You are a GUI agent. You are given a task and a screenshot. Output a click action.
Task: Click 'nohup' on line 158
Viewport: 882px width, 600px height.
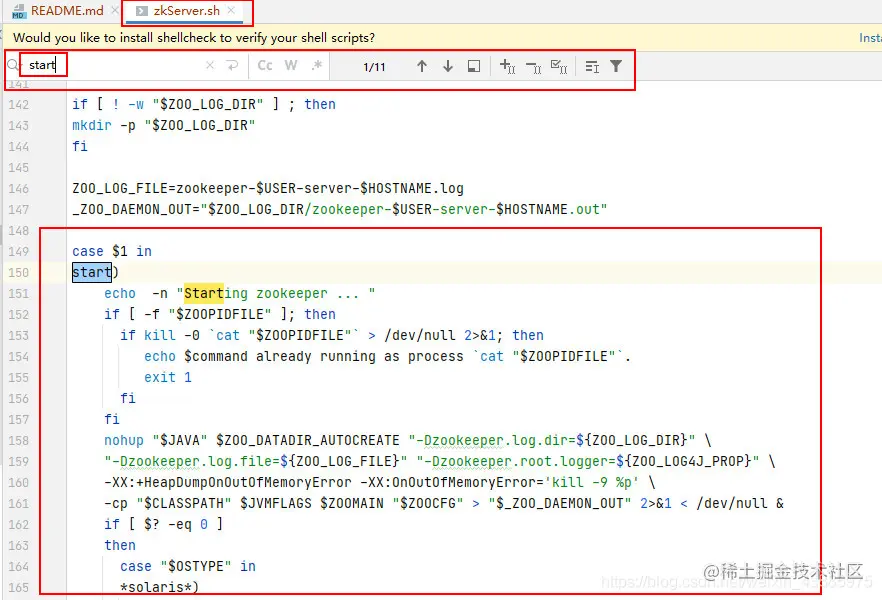(x=124, y=440)
